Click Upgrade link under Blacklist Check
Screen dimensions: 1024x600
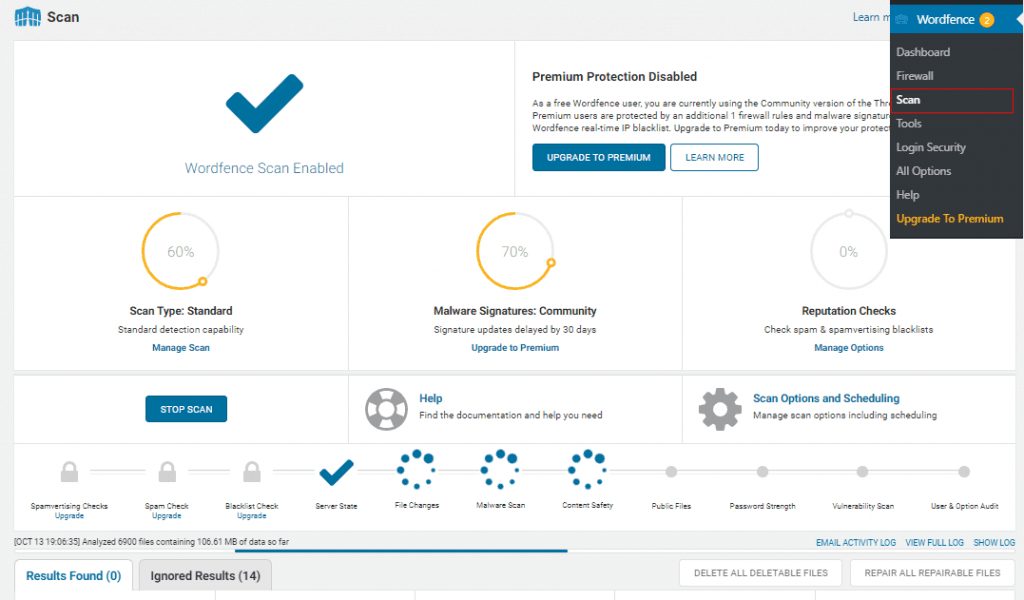coord(251,516)
